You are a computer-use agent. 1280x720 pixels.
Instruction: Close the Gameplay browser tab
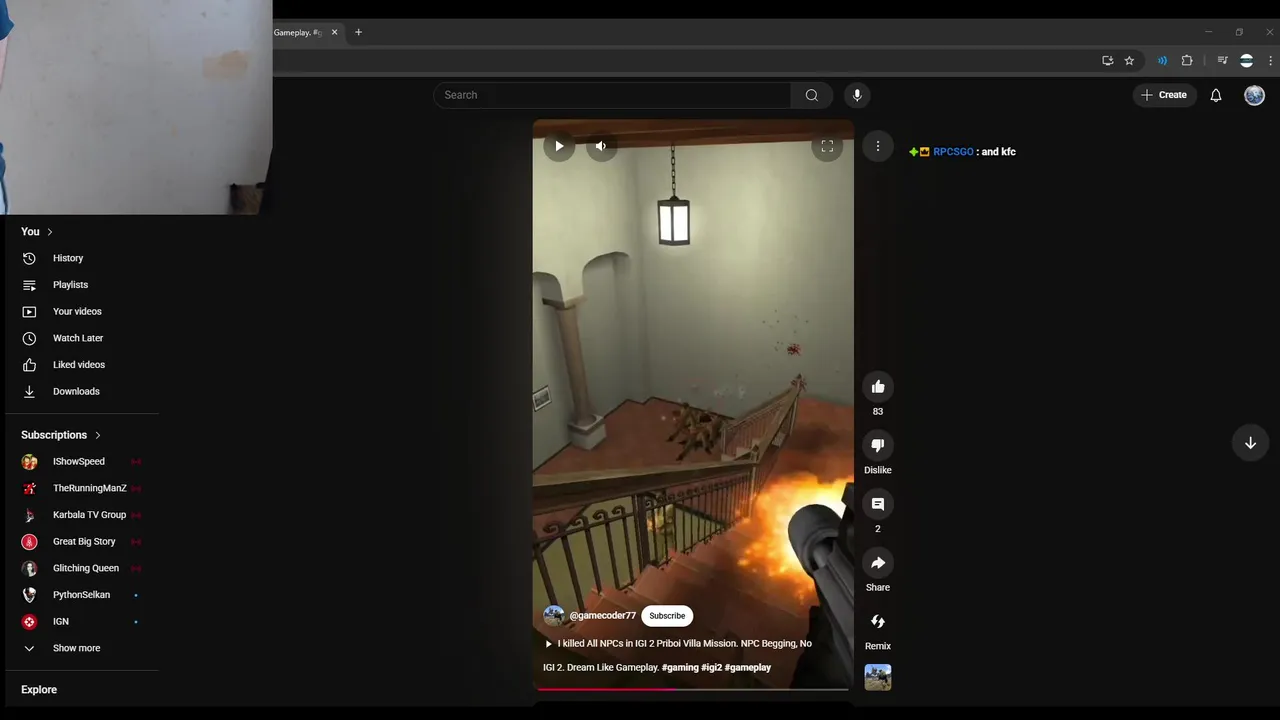click(334, 32)
